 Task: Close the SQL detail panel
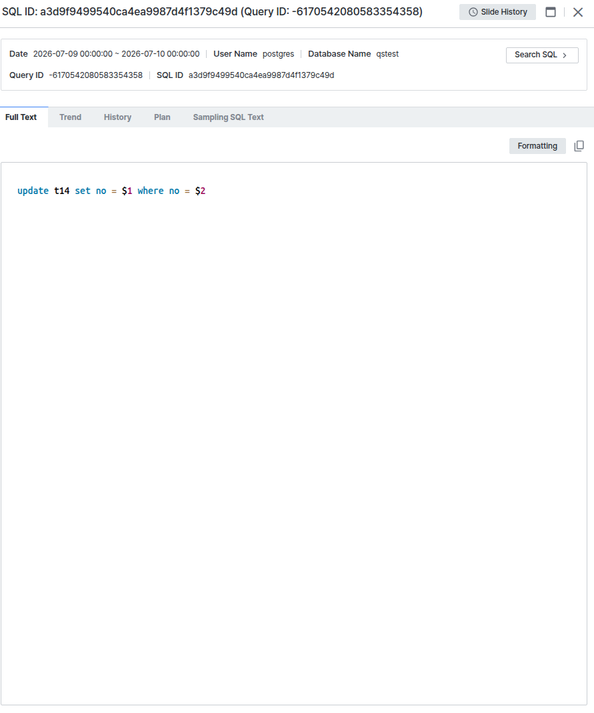(x=578, y=12)
